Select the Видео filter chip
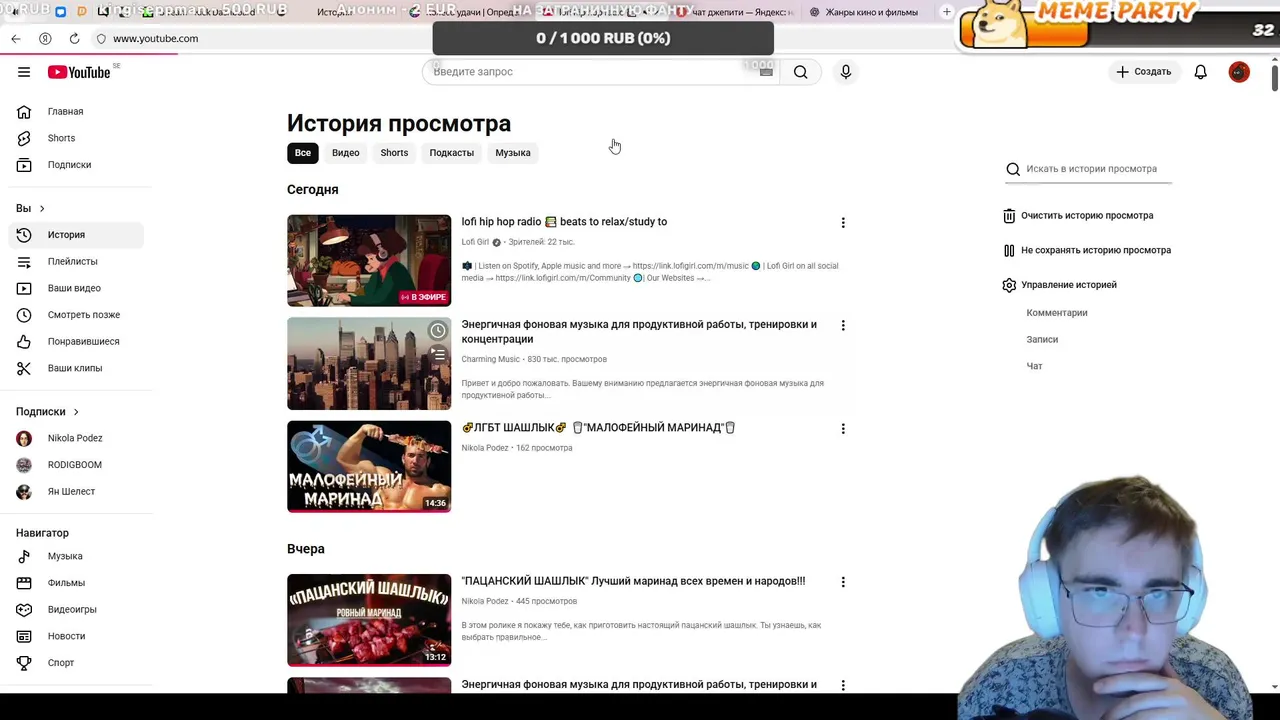The height and width of the screenshot is (720, 1280). pyautogui.click(x=345, y=153)
